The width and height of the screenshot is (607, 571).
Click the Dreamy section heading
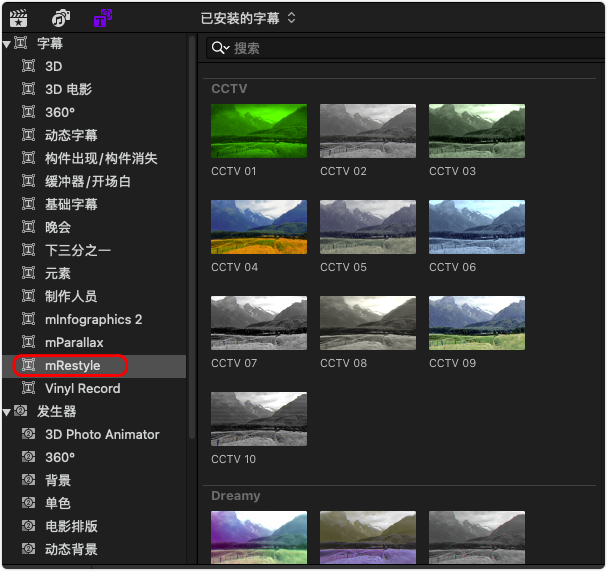tap(236, 496)
